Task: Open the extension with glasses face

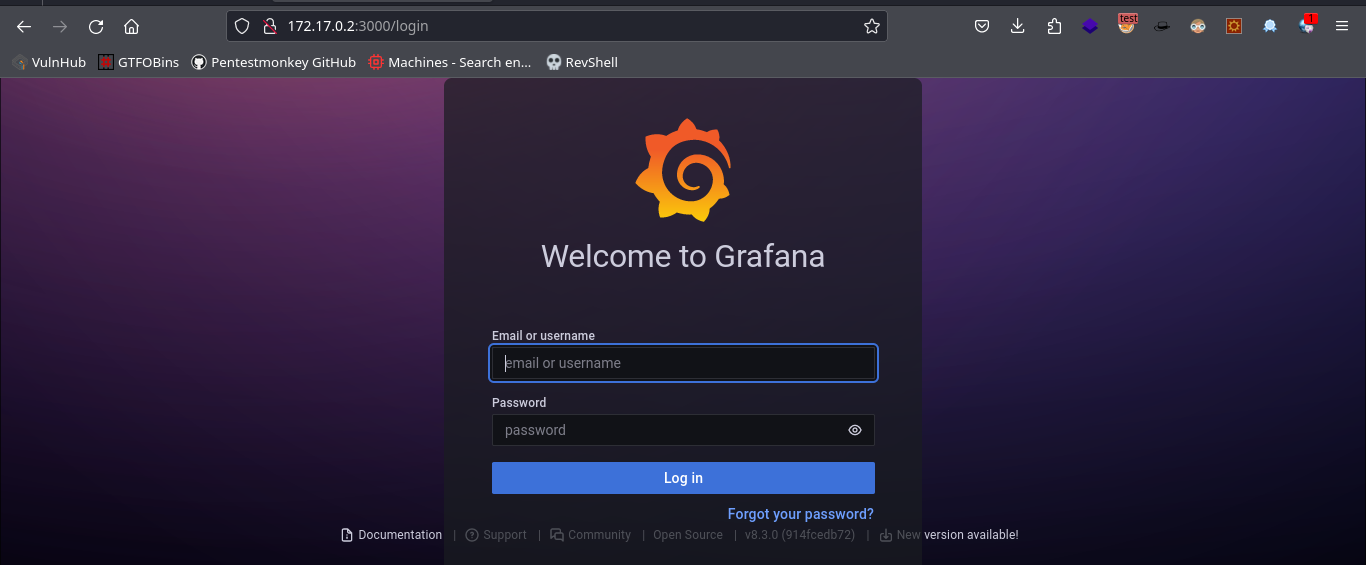Action: (1198, 26)
